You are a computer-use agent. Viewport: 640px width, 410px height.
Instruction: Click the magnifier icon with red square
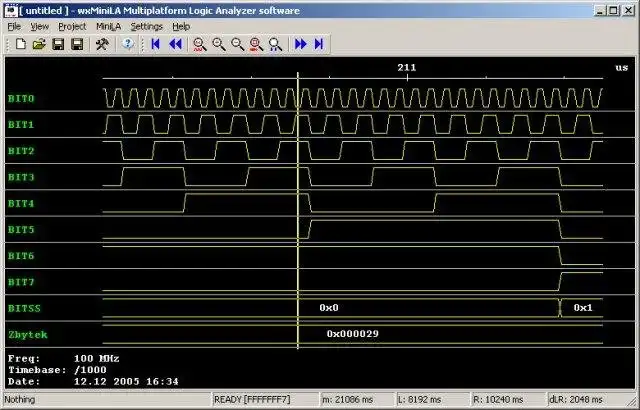256,44
